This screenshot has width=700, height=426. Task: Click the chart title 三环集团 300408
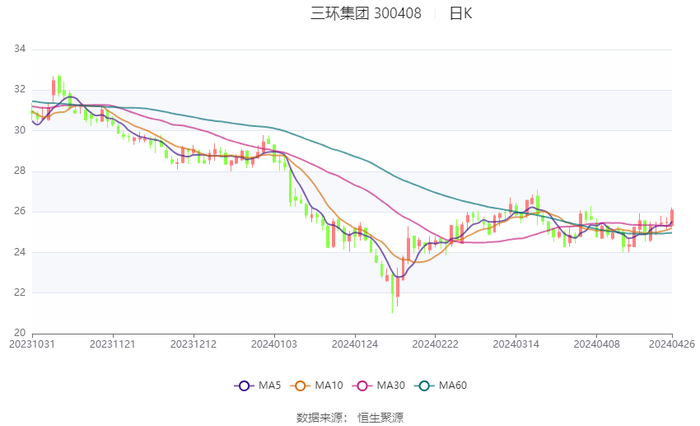(365, 14)
